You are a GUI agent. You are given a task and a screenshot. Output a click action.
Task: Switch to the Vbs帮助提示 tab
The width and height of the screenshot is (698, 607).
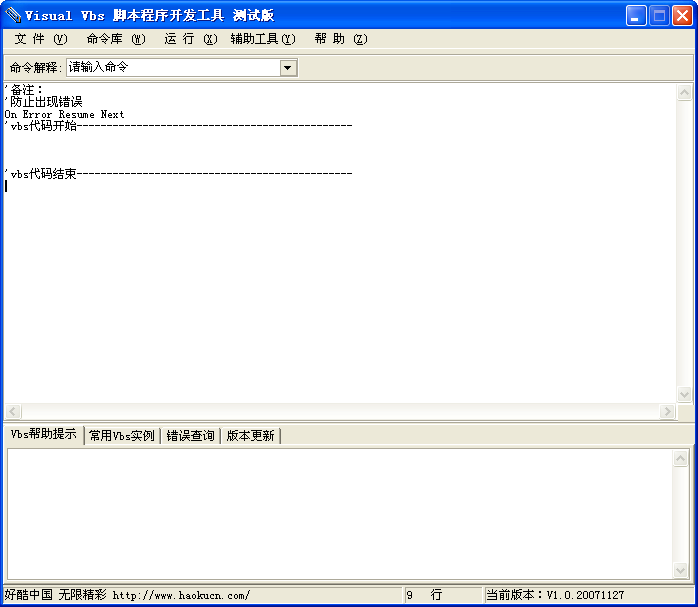pos(43,435)
